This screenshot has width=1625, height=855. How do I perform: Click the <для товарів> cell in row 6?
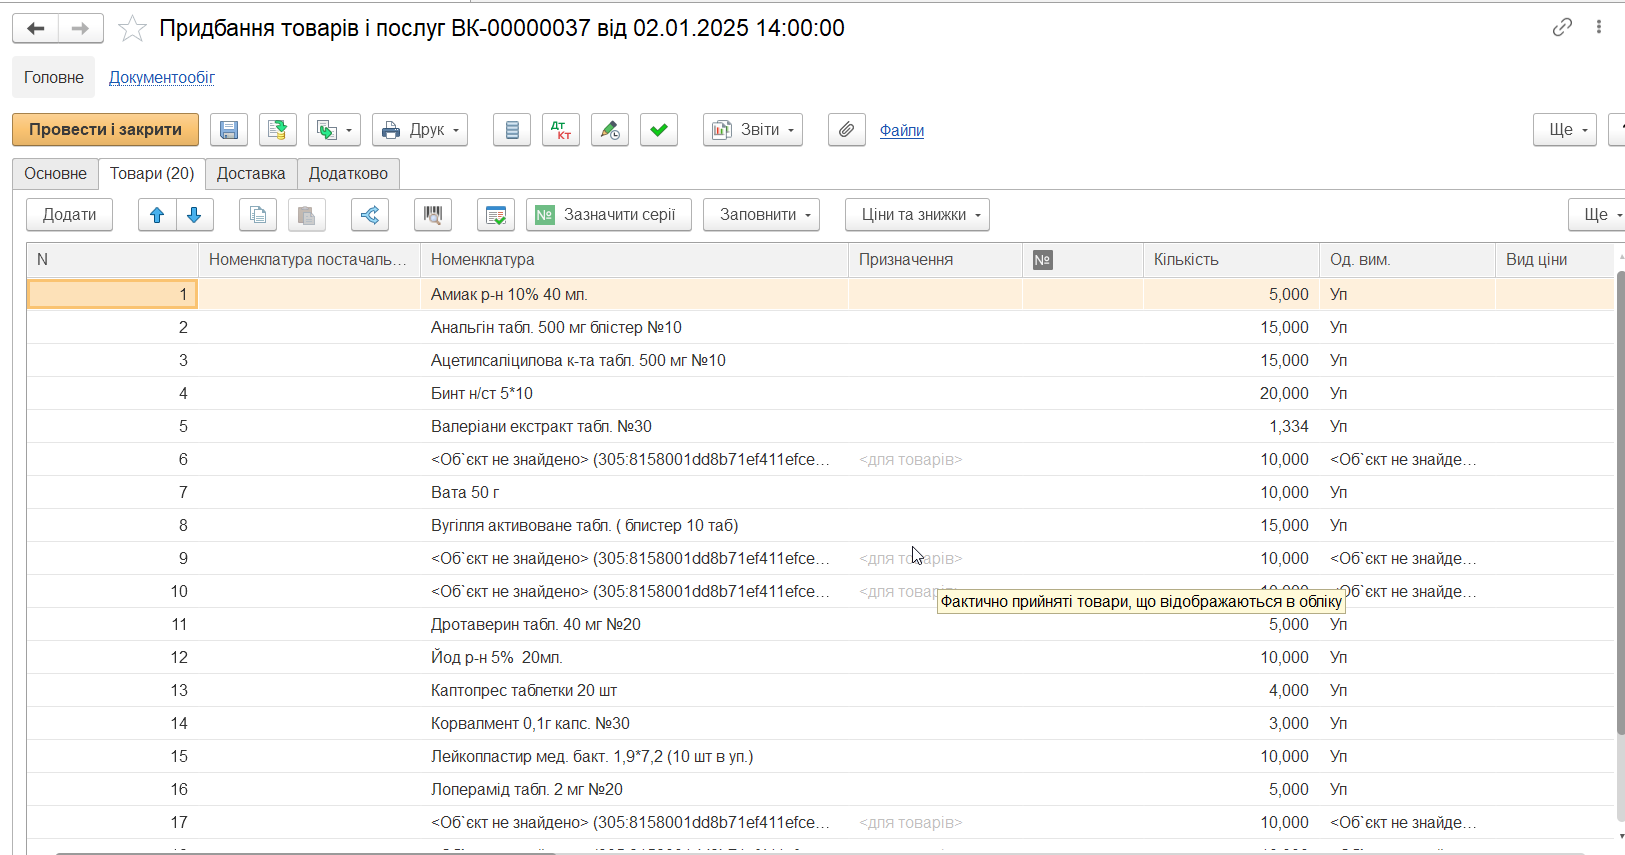(x=935, y=459)
